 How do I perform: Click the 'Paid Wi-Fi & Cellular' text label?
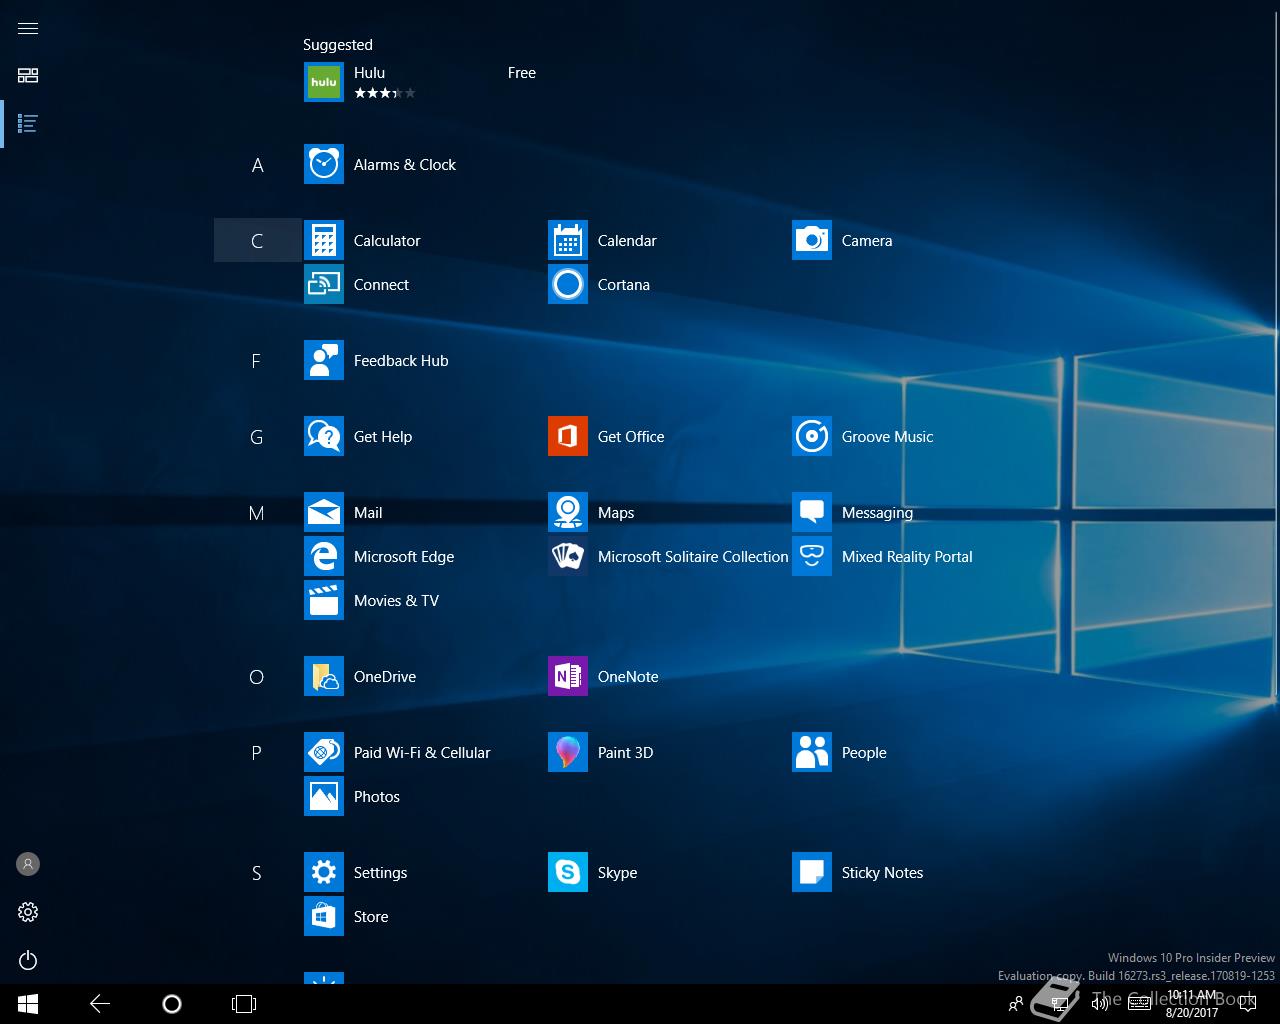[422, 753]
